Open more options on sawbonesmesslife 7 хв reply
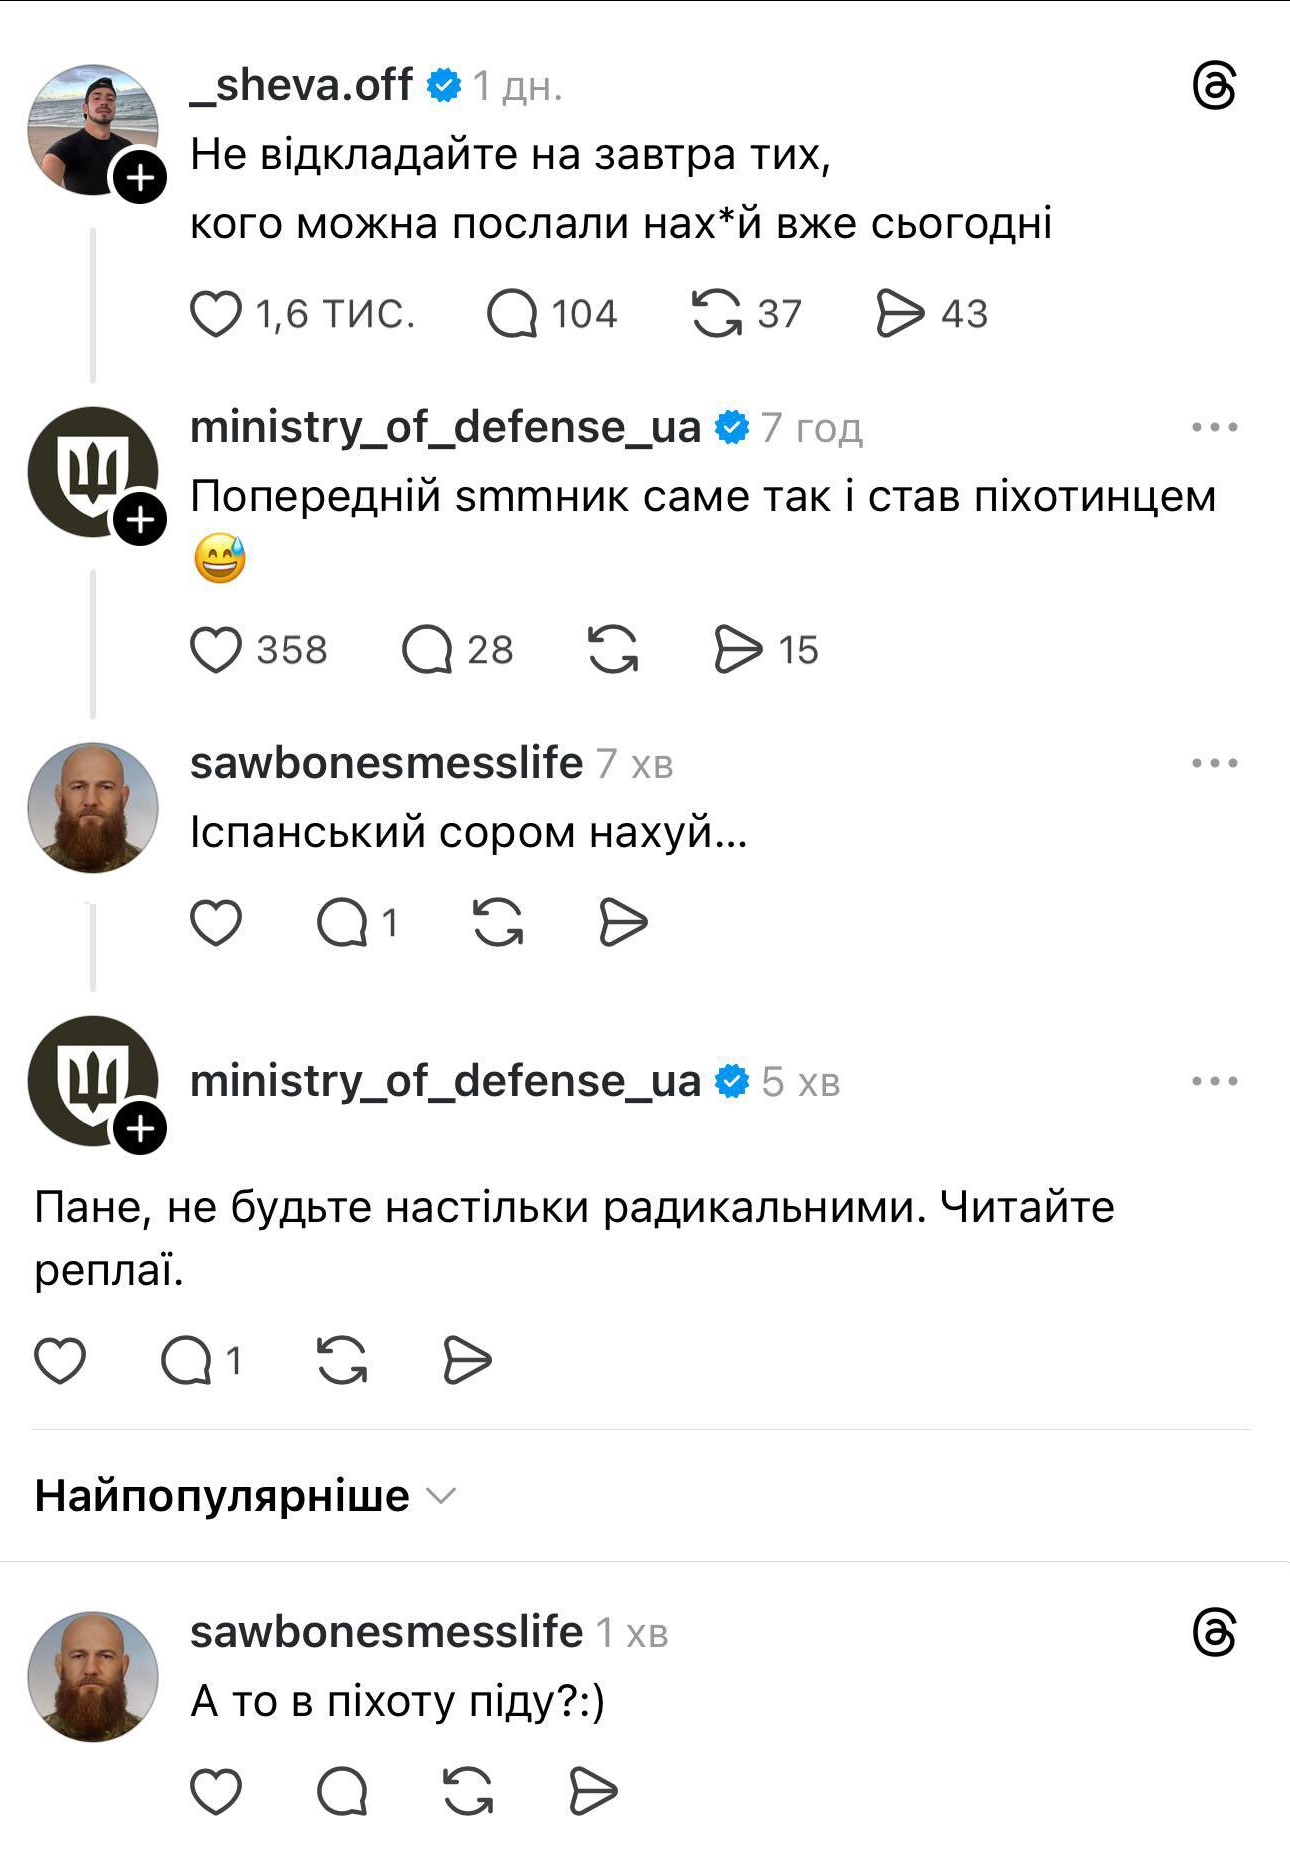 coord(1214,764)
